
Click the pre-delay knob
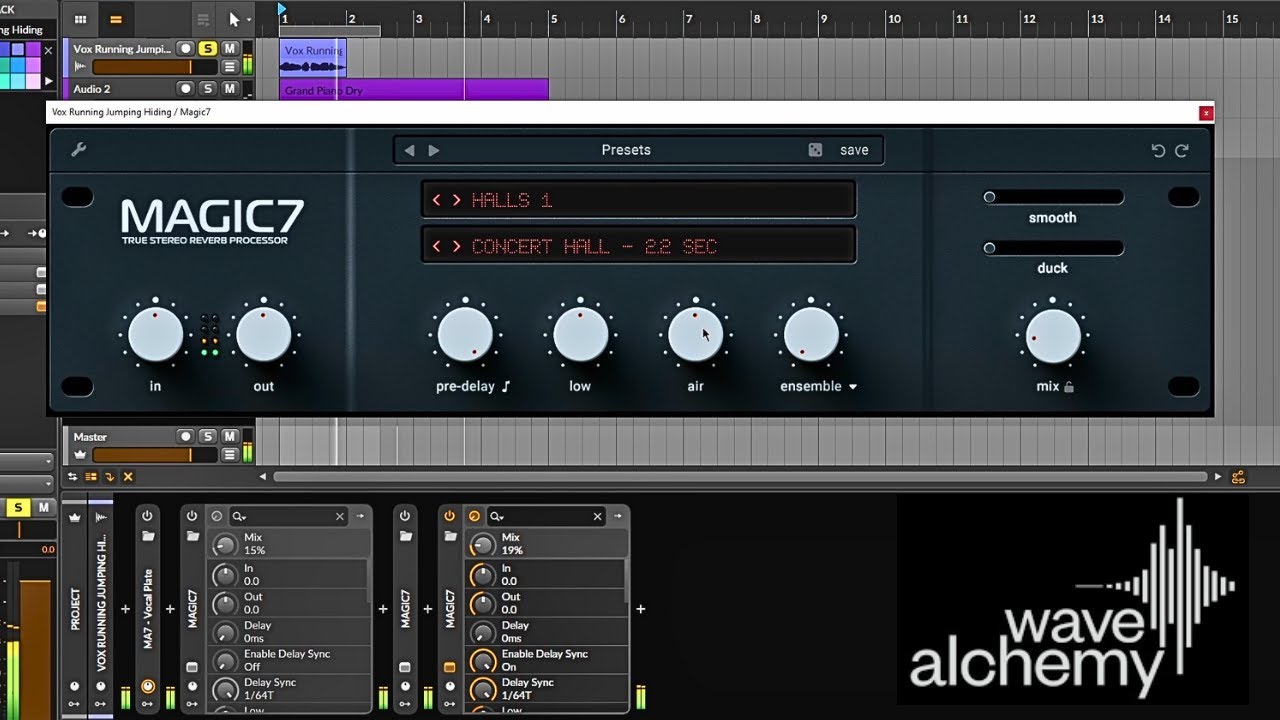(465, 334)
